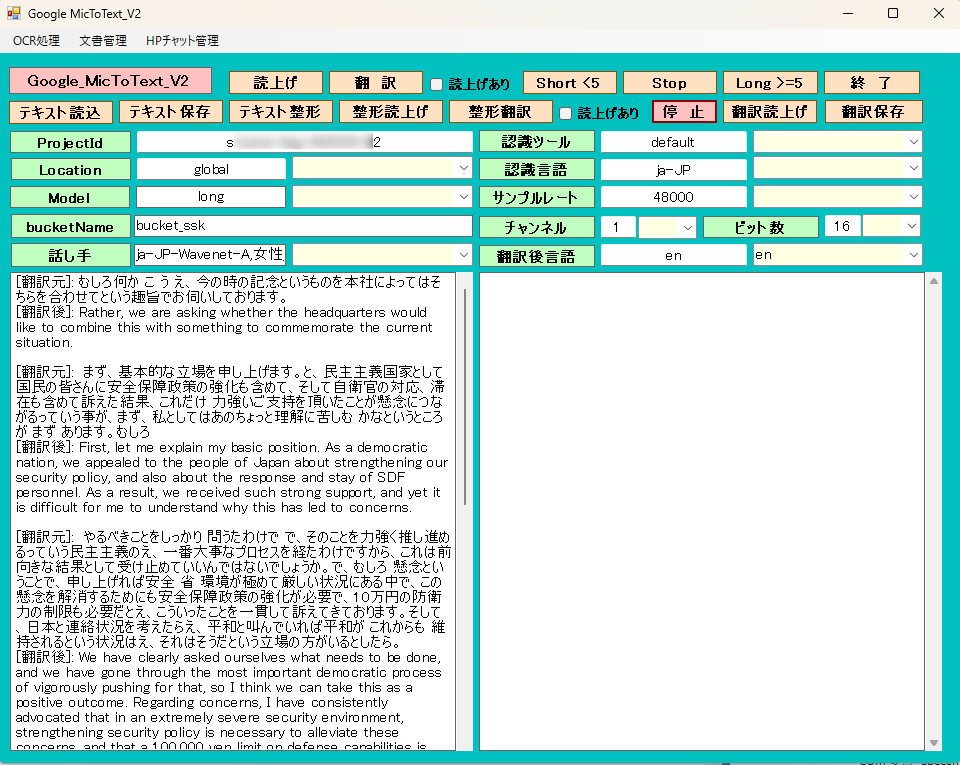960x765 pixels.
Task: Open the OCR処理 menu
Action: 36,41
